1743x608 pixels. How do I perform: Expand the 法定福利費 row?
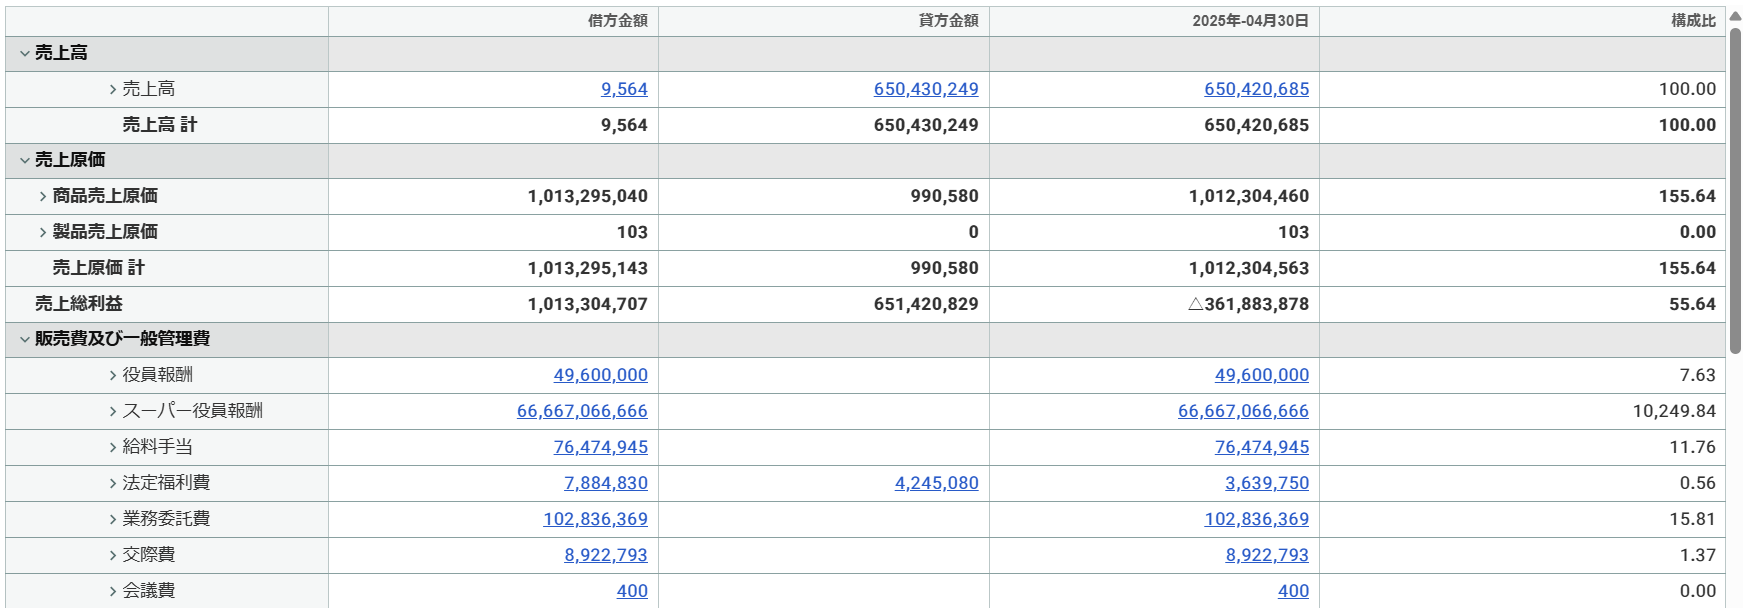(113, 484)
